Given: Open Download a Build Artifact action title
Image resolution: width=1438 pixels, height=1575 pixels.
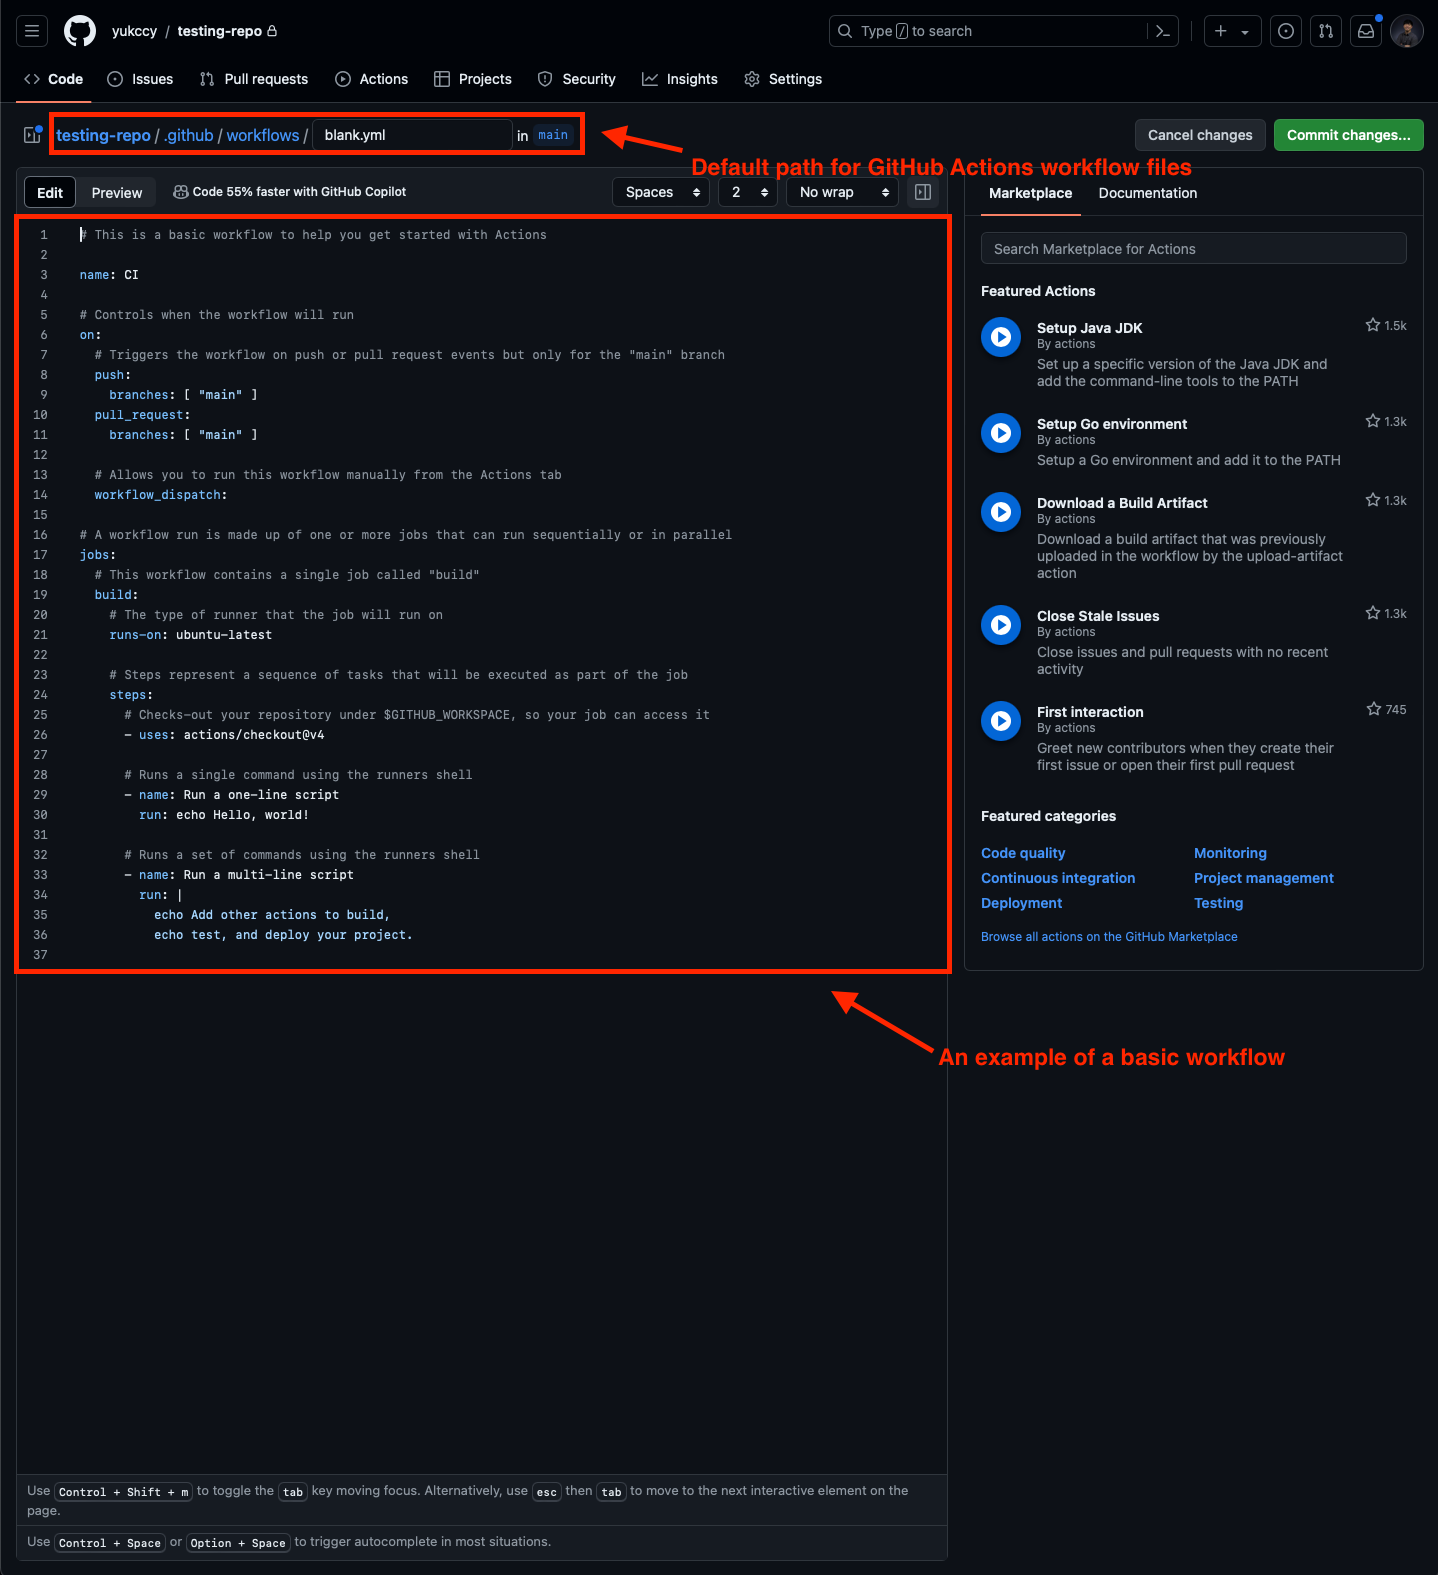Looking at the screenshot, I should [x=1122, y=503].
